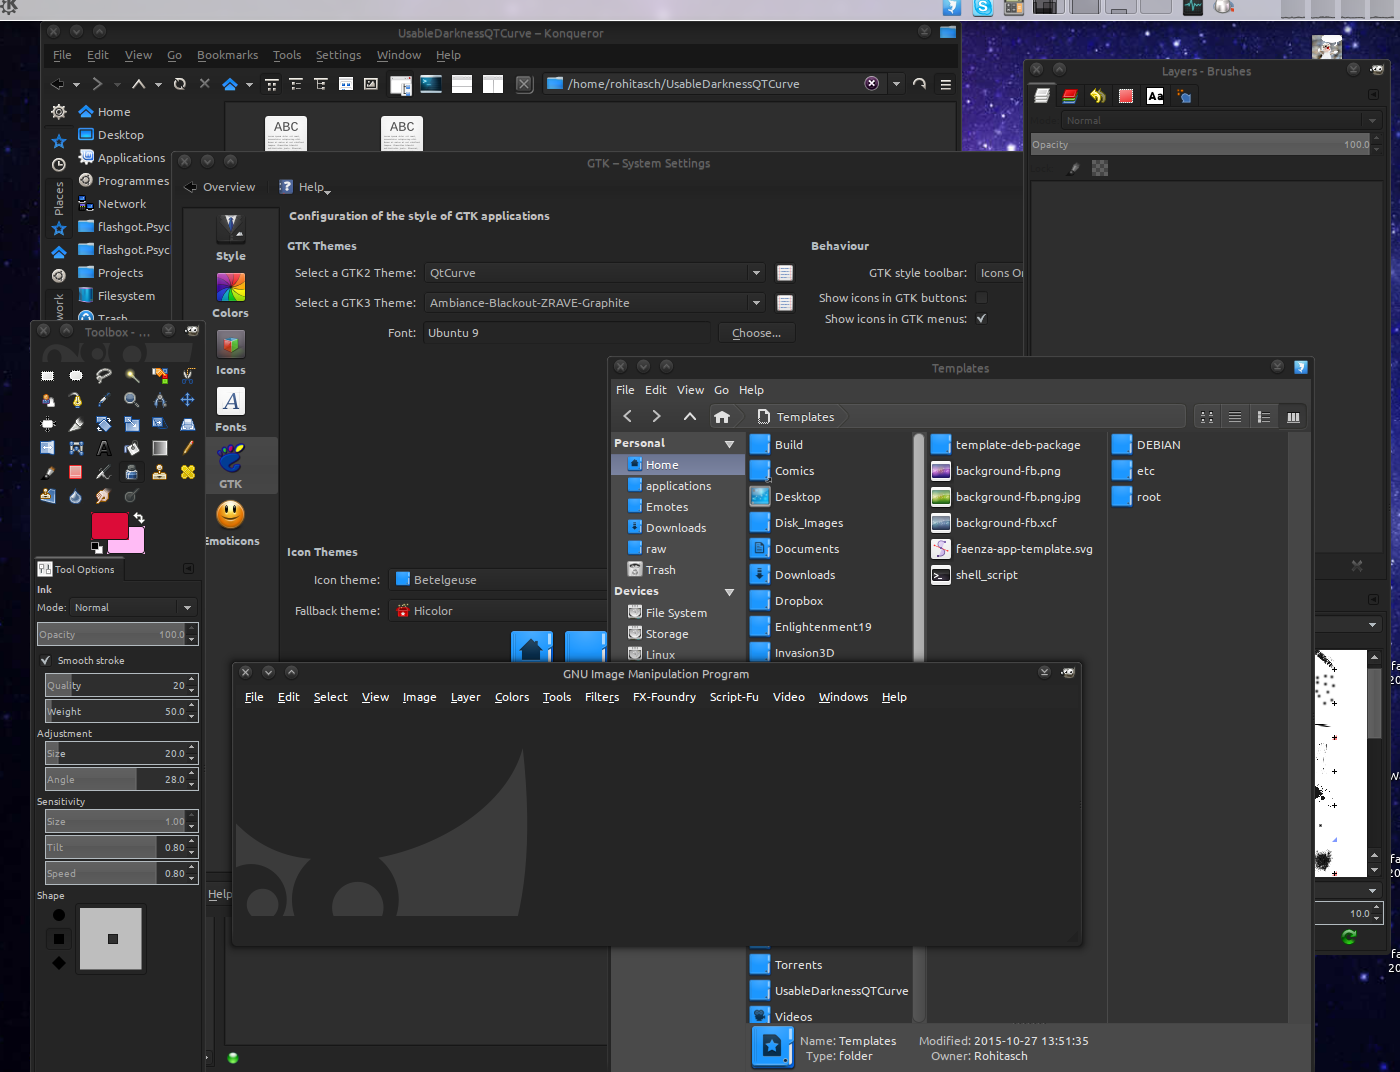Screen dimensions: 1400x1072
Task: Click the Choose... font button
Action: pyautogui.click(x=756, y=333)
